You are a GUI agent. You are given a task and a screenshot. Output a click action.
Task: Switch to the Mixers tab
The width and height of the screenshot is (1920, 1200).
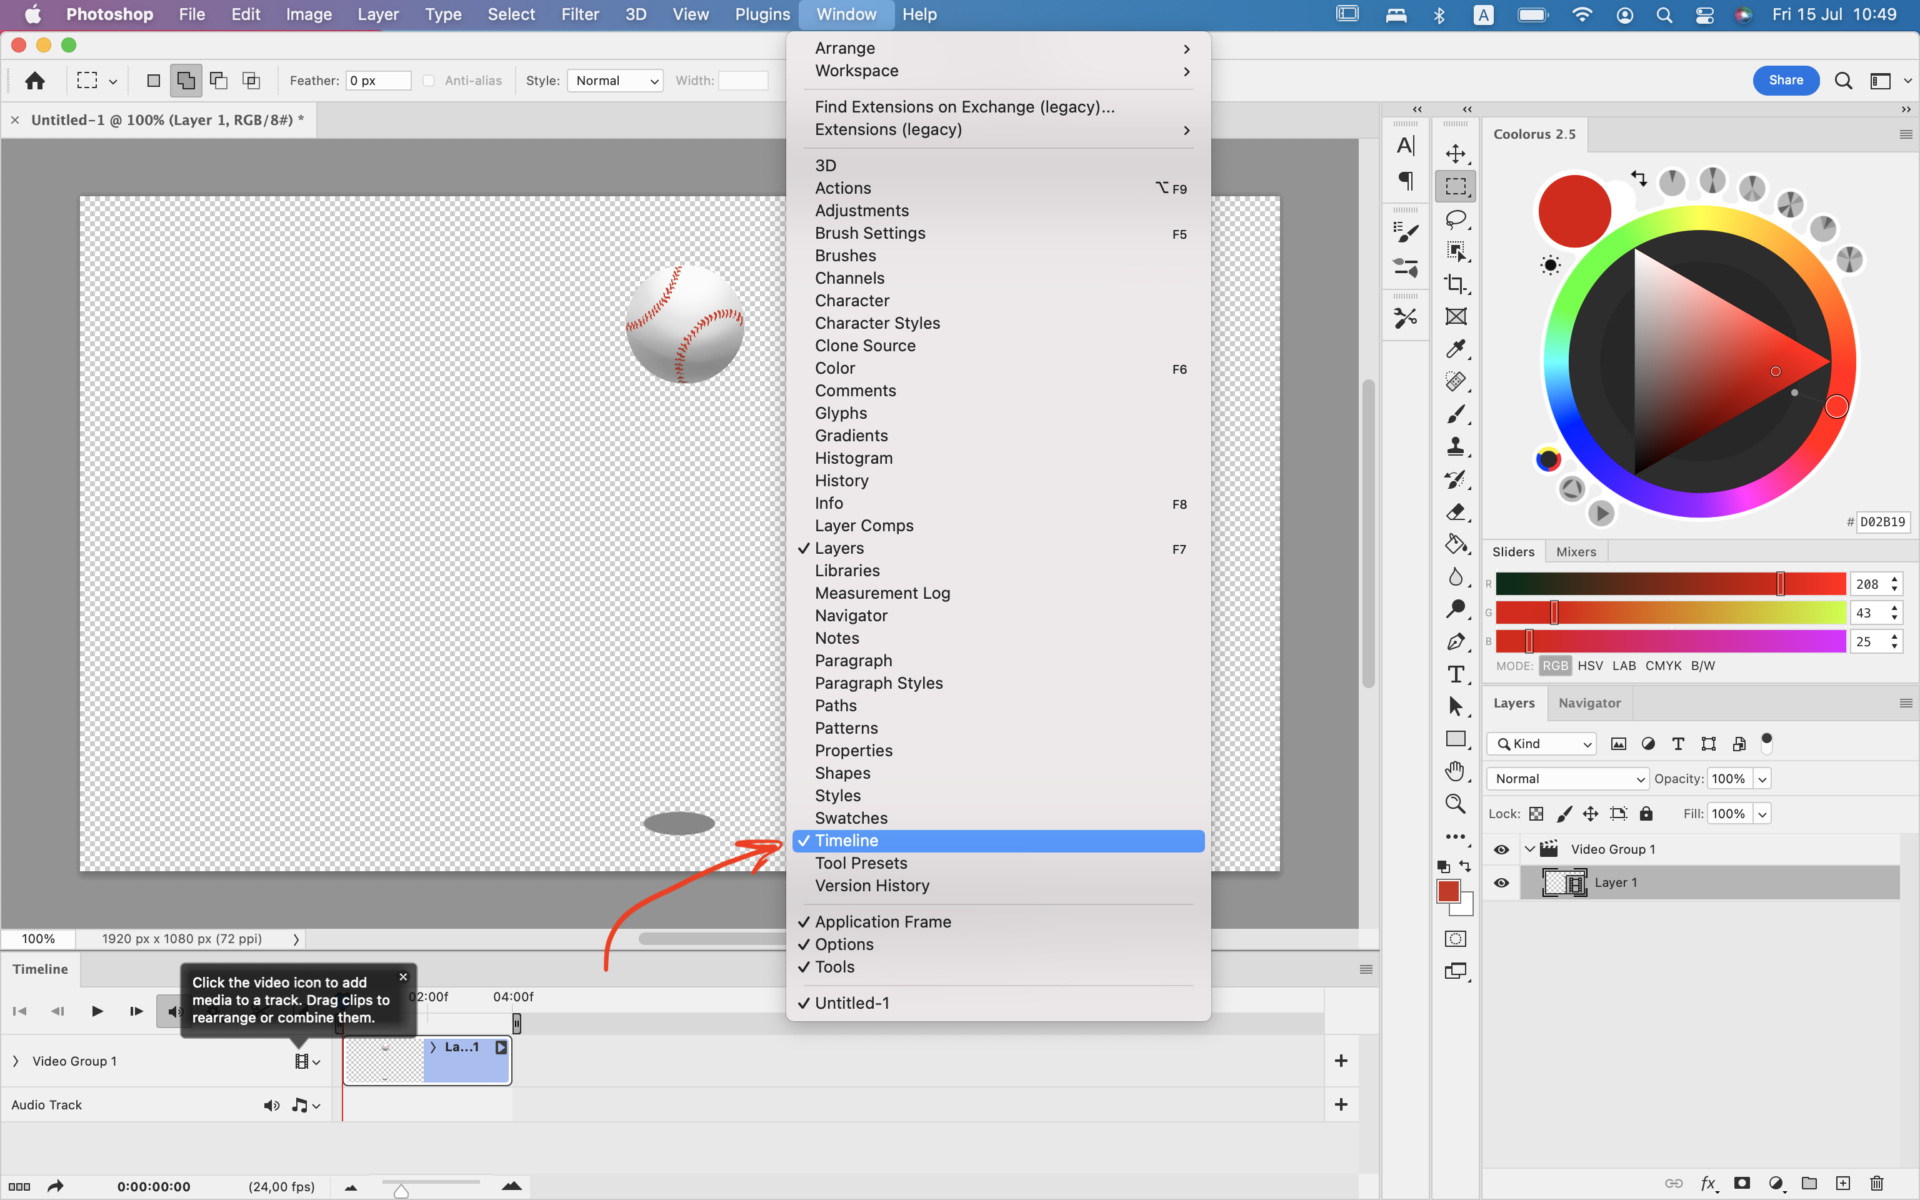click(1576, 551)
